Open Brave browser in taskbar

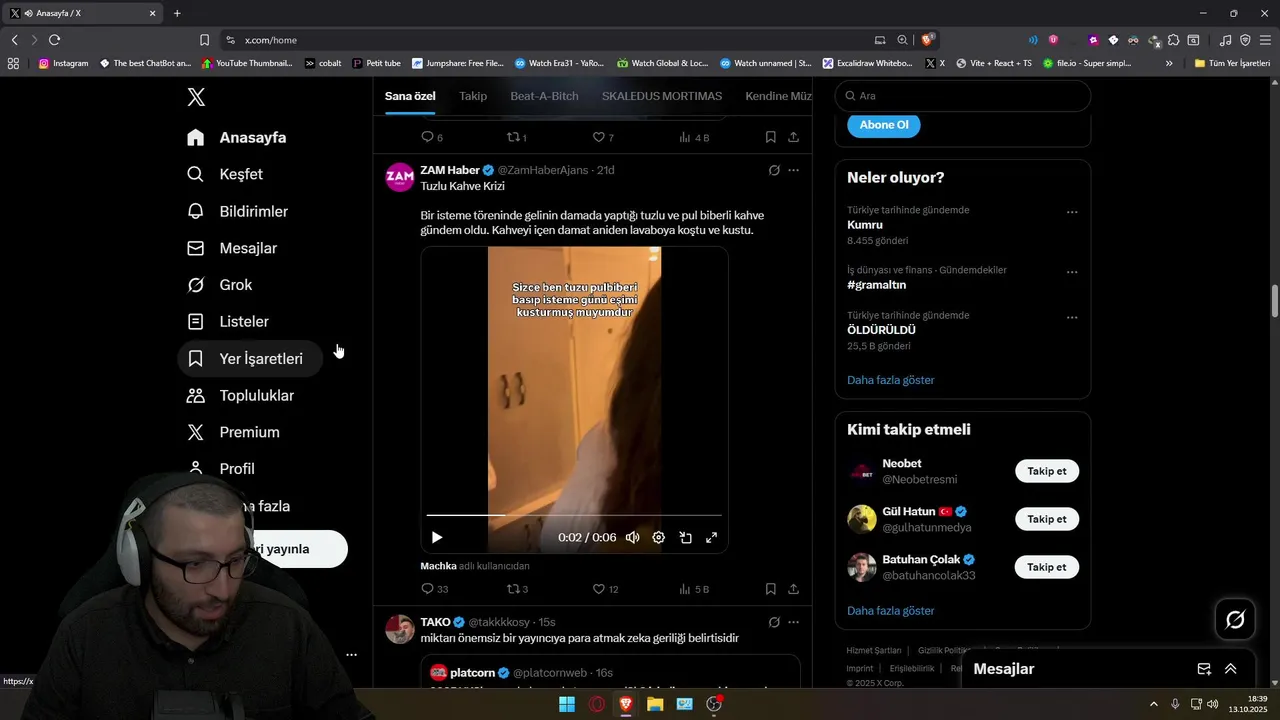pos(626,704)
